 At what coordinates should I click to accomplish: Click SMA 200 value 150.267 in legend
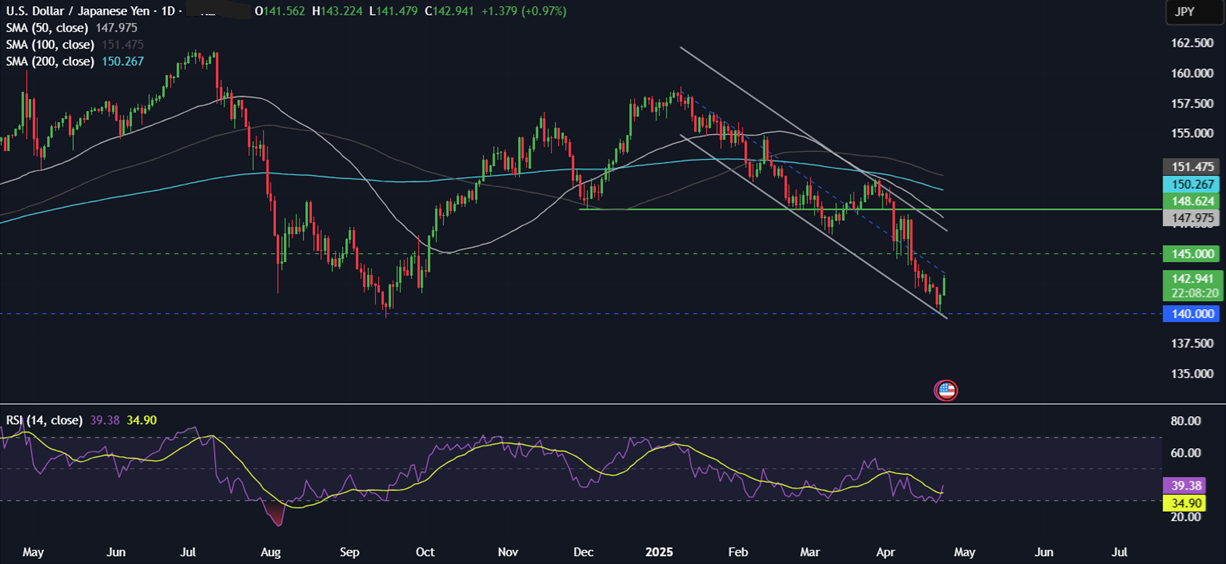tap(122, 62)
